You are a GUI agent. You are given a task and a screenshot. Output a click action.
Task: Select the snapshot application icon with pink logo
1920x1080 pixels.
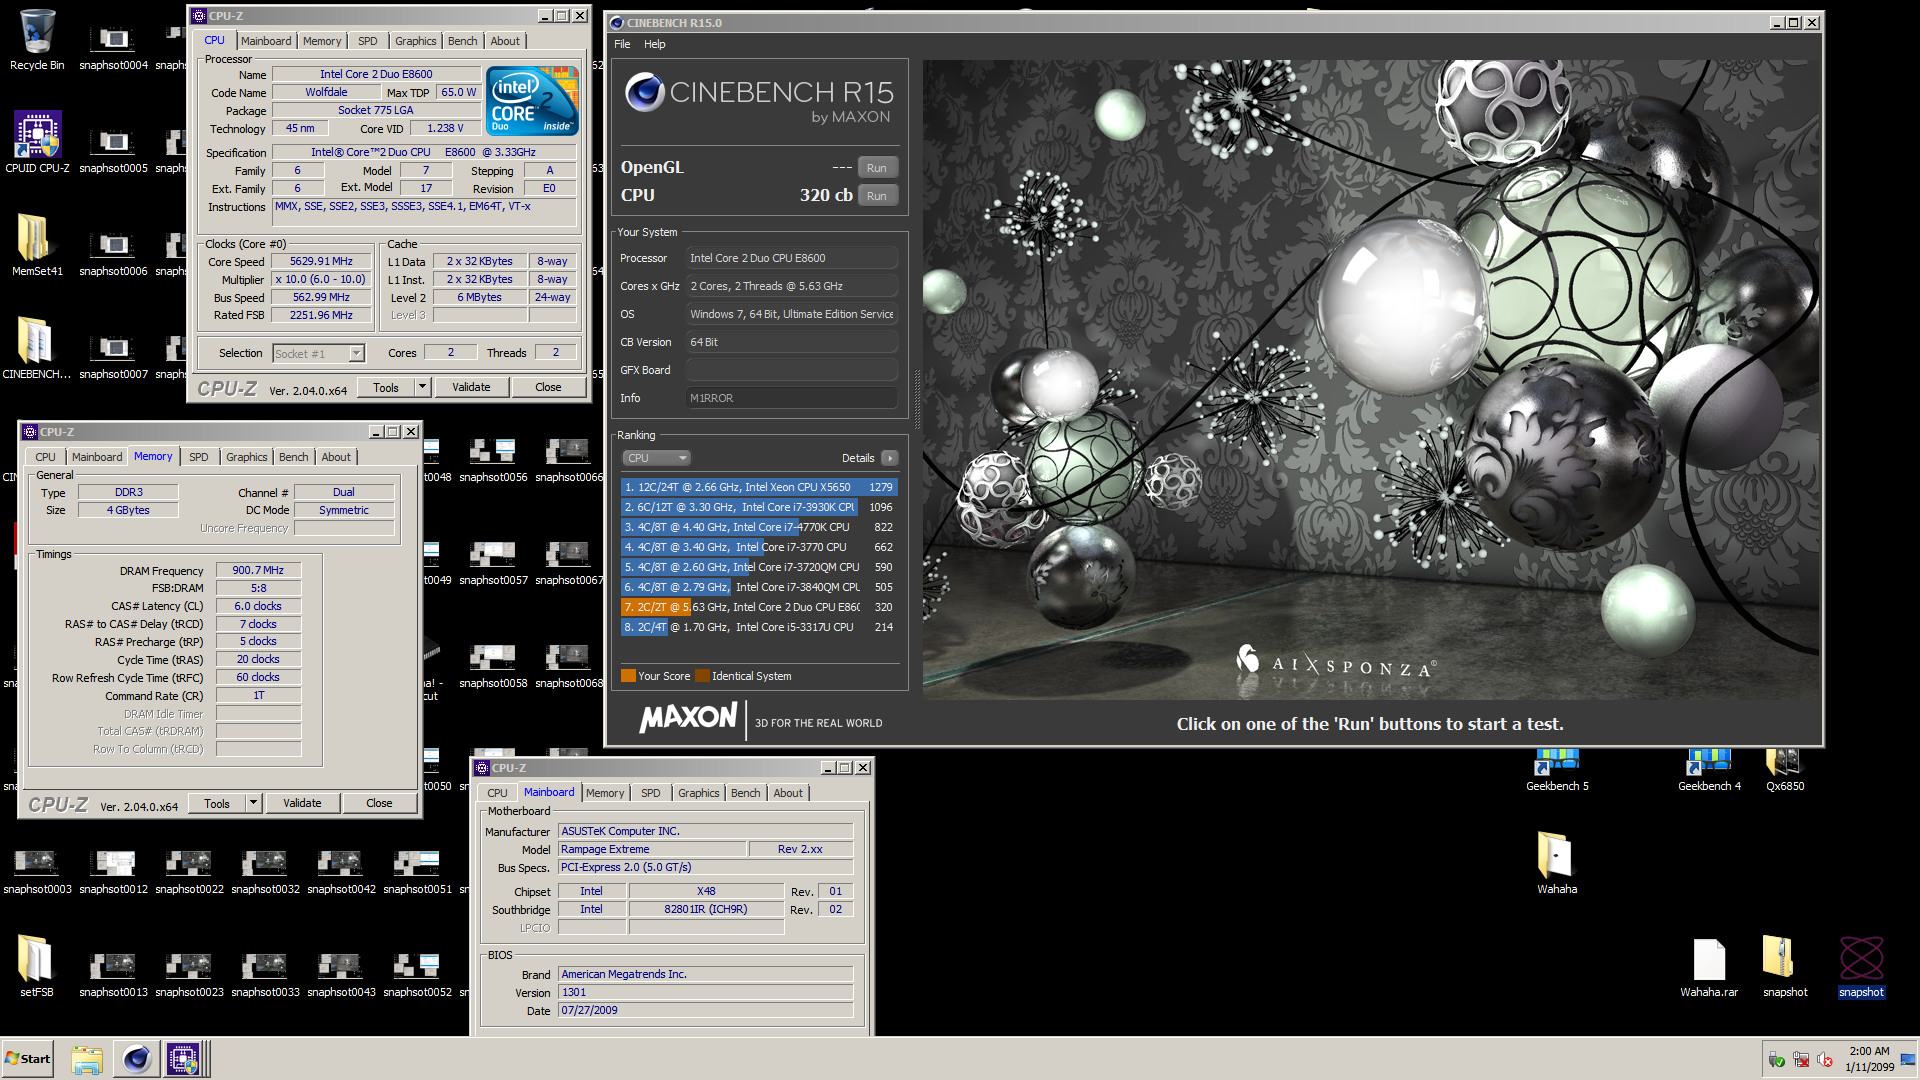click(1861, 967)
